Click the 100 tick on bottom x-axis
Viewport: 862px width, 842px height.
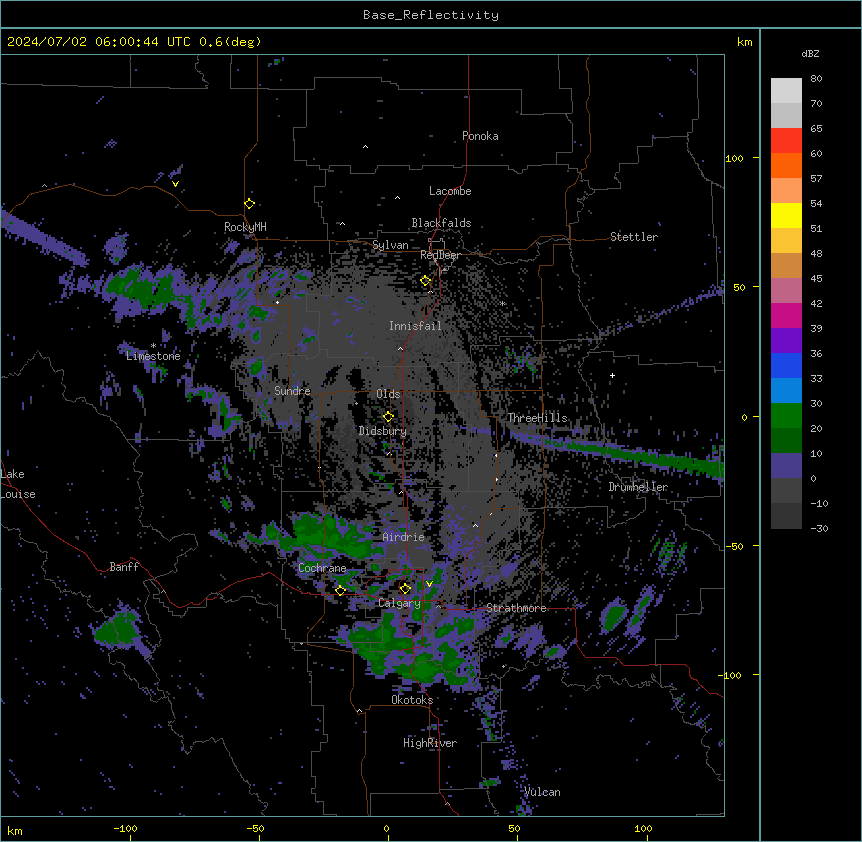pyautogui.click(x=643, y=828)
